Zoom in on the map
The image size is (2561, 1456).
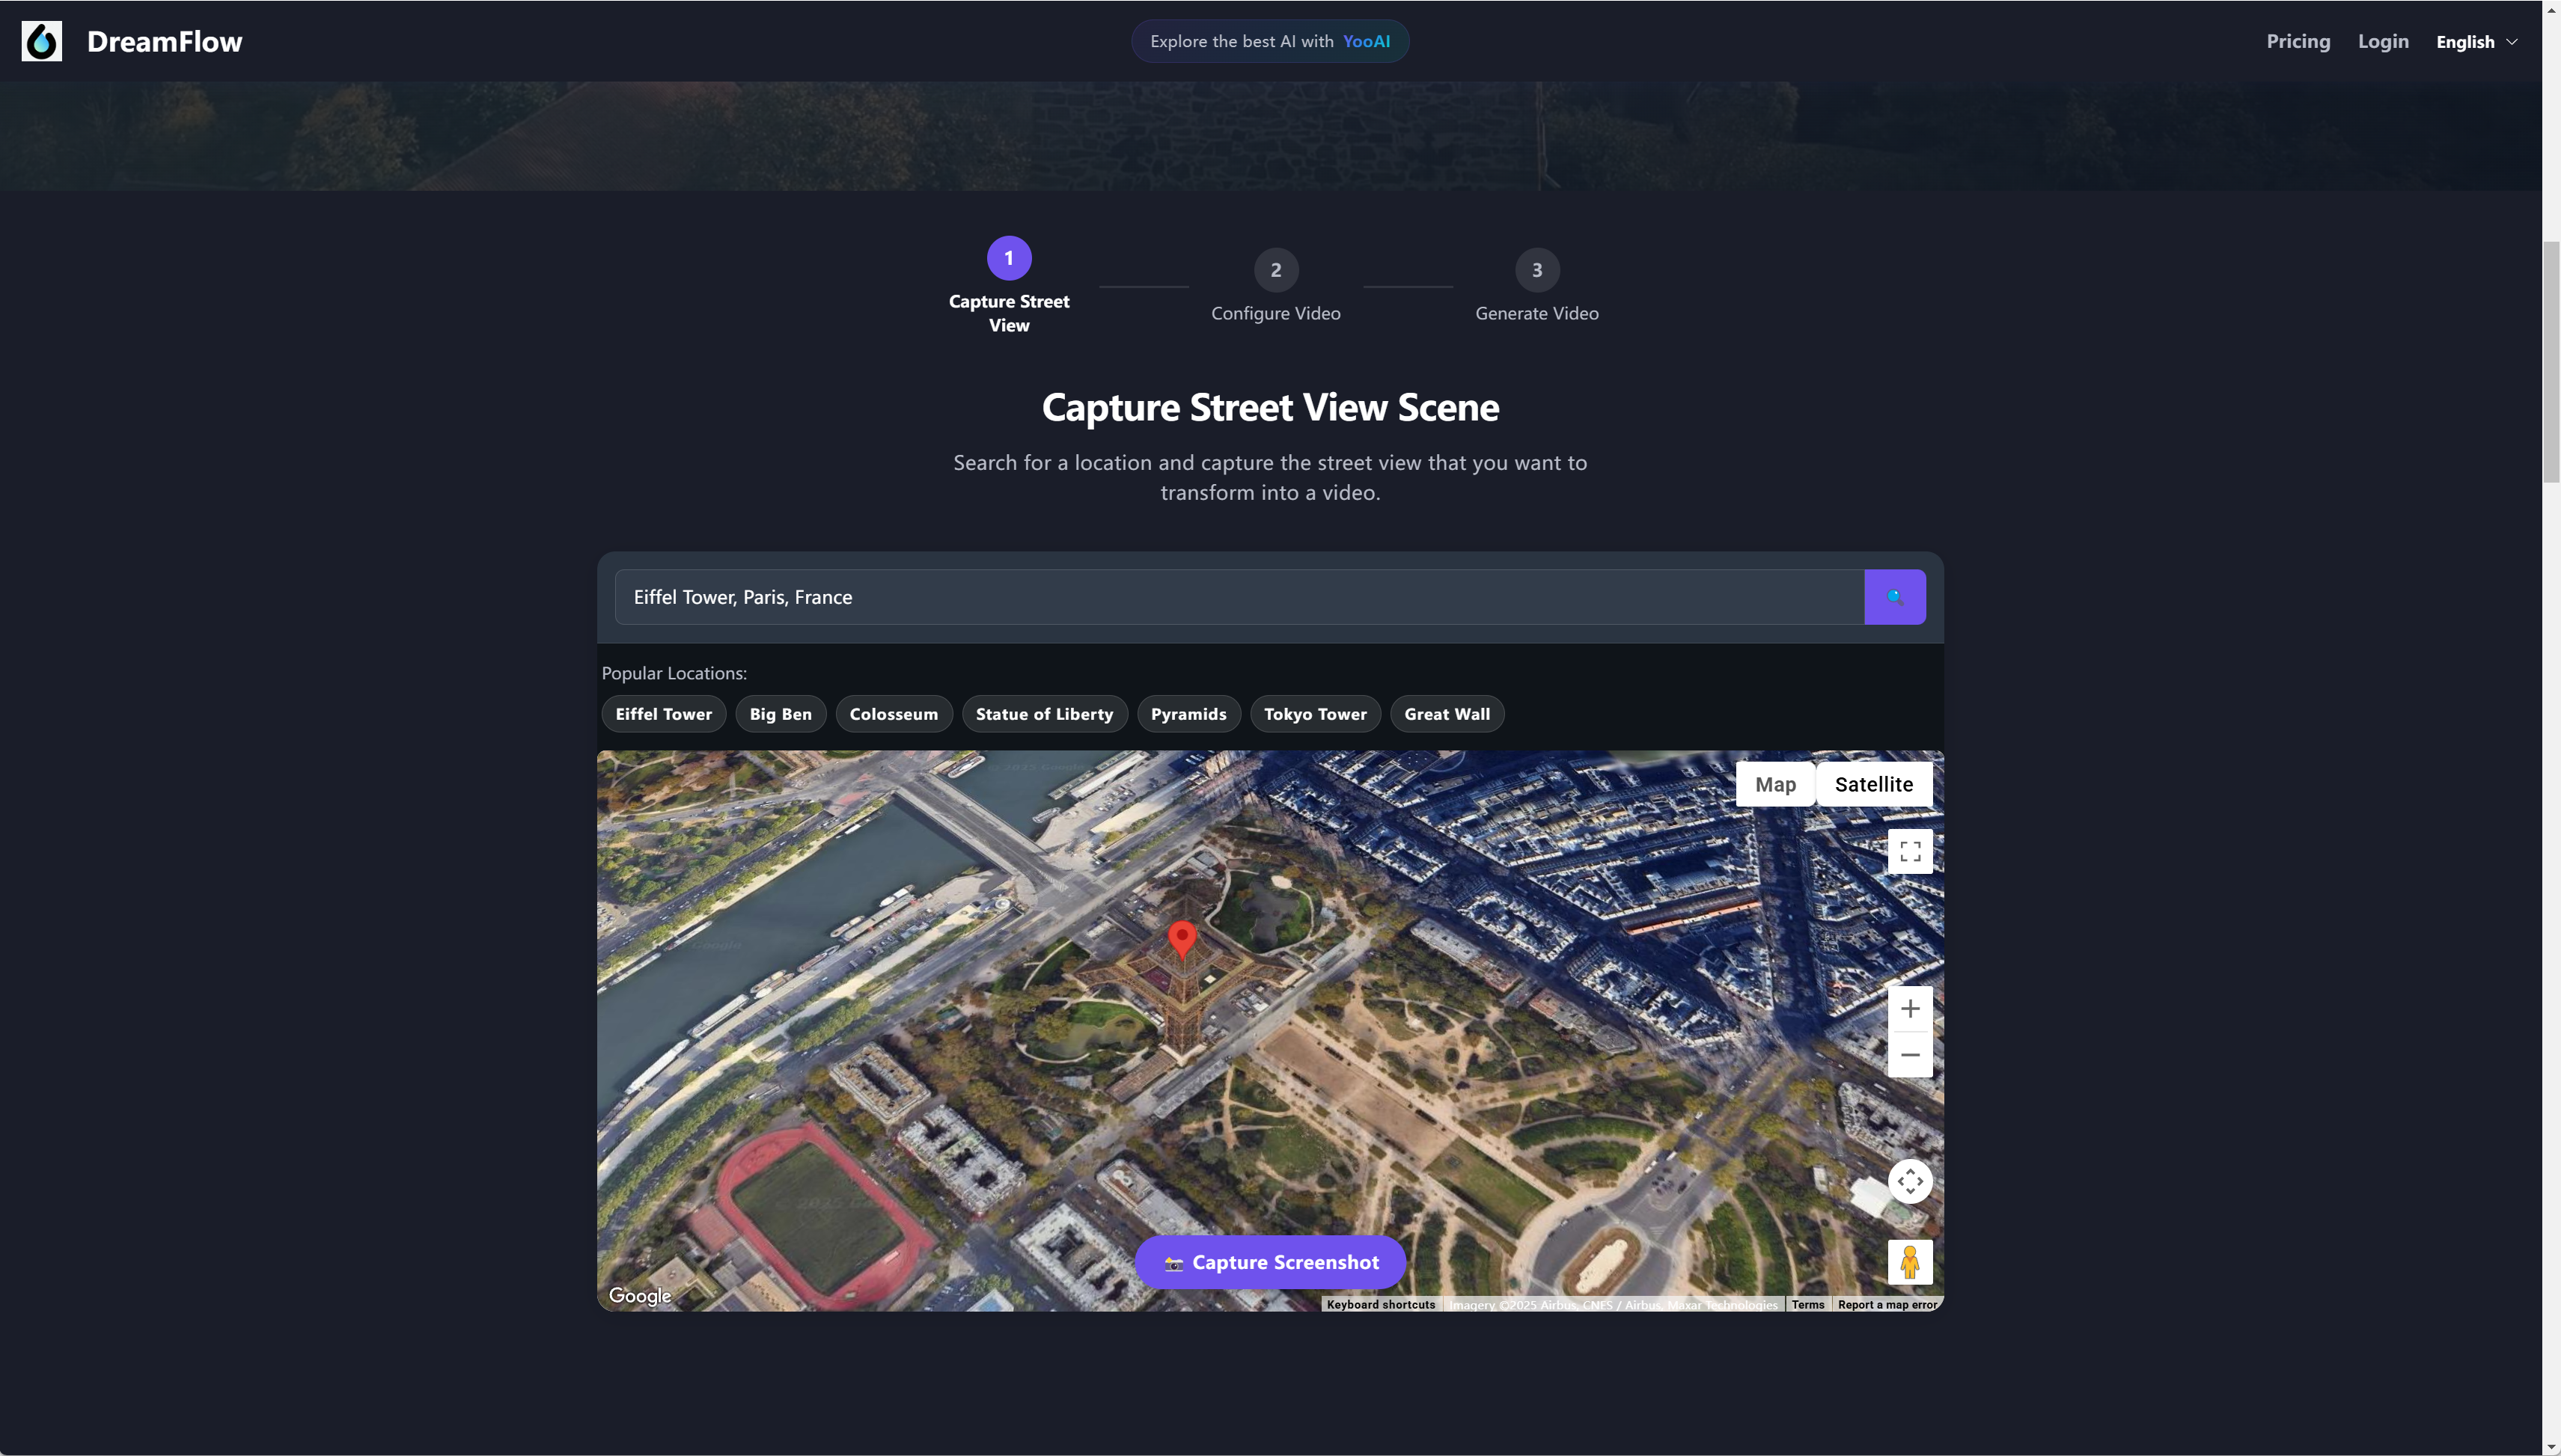pos(1909,1008)
